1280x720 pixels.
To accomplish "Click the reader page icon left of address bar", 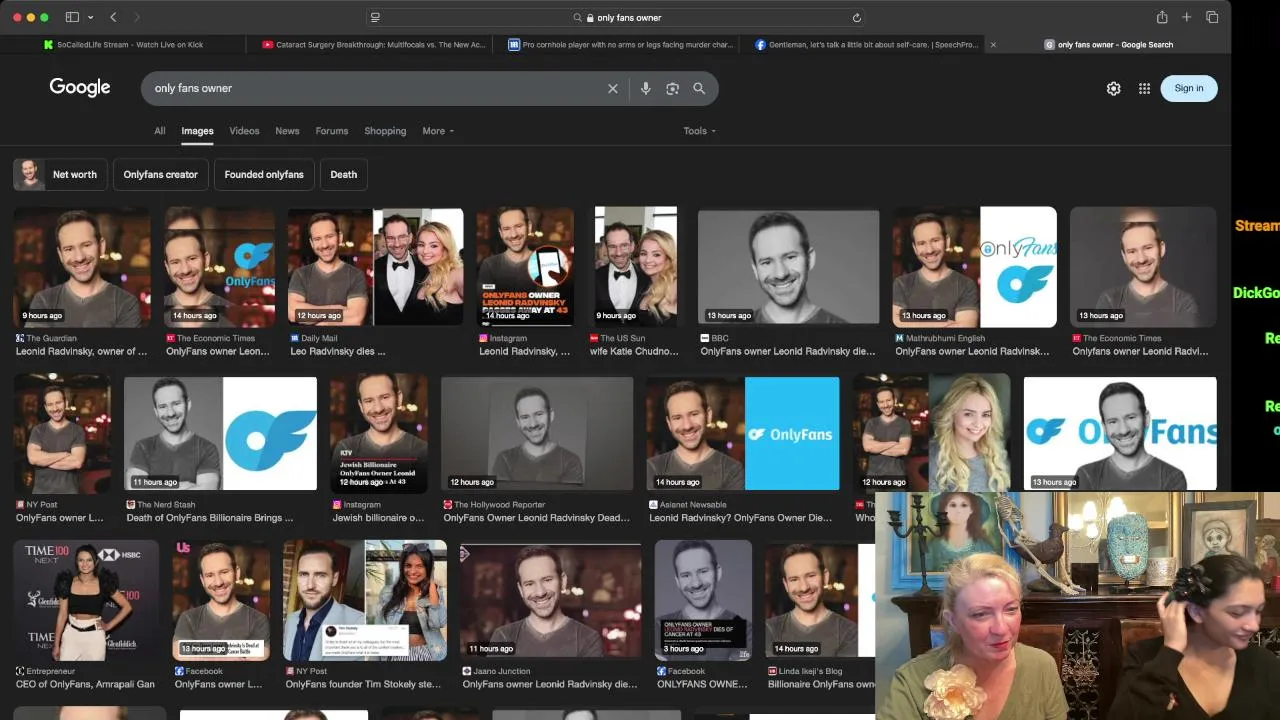I will click(375, 17).
